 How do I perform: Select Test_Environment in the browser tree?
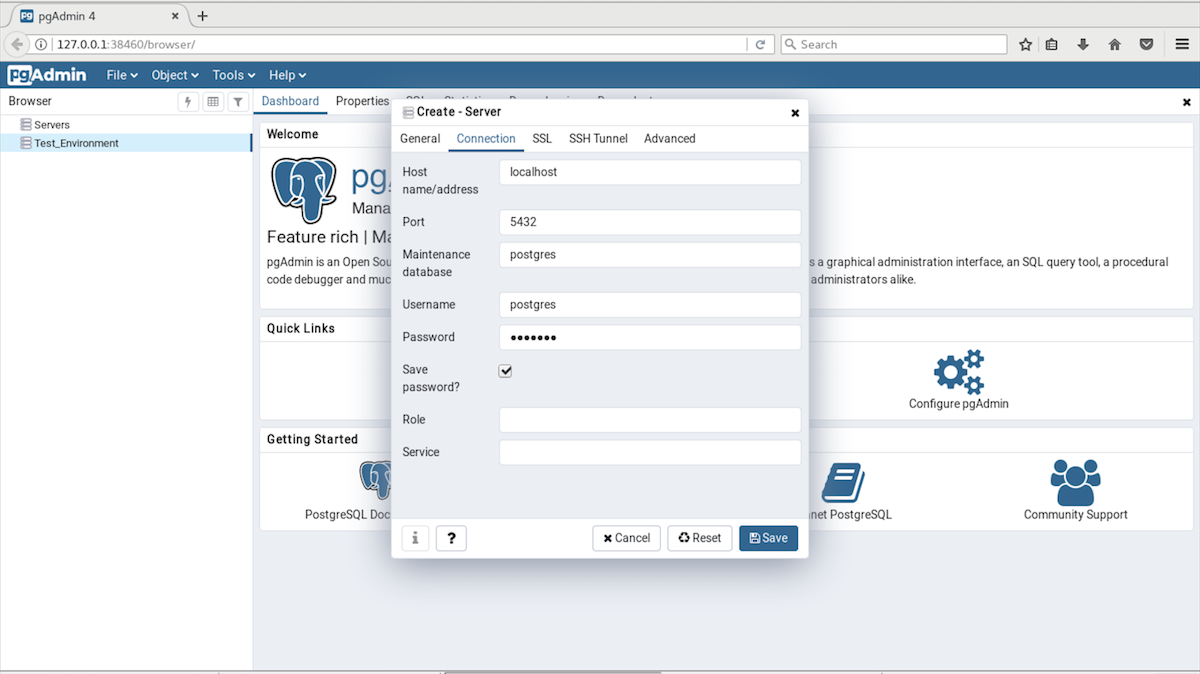[76, 143]
